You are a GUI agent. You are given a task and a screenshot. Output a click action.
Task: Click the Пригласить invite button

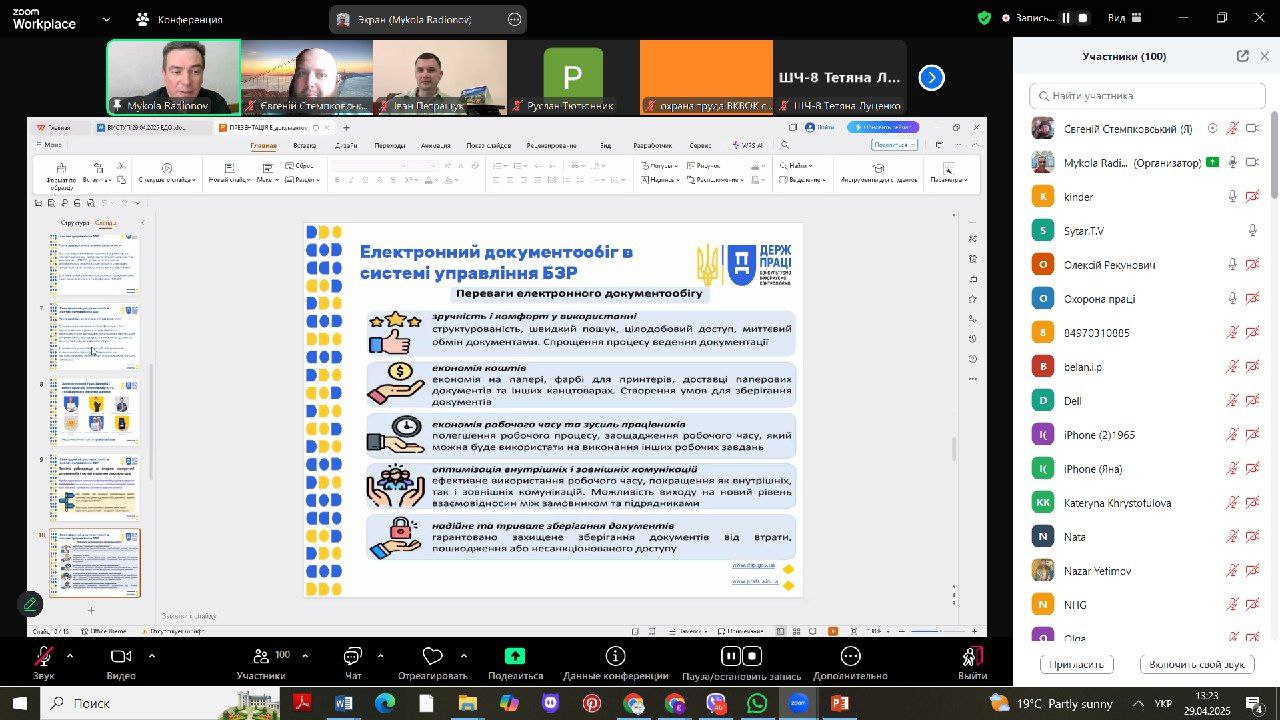tap(1077, 665)
